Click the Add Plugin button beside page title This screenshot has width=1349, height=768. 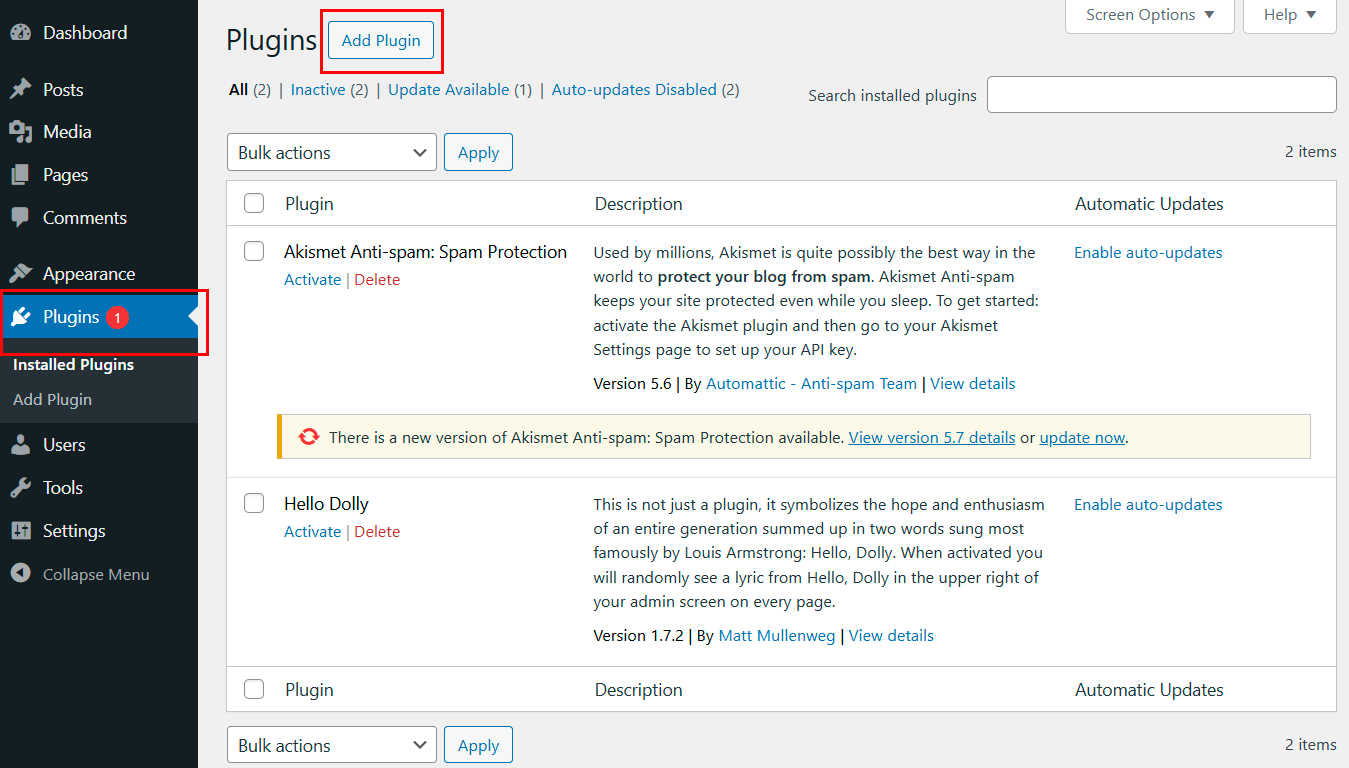tap(381, 41)
